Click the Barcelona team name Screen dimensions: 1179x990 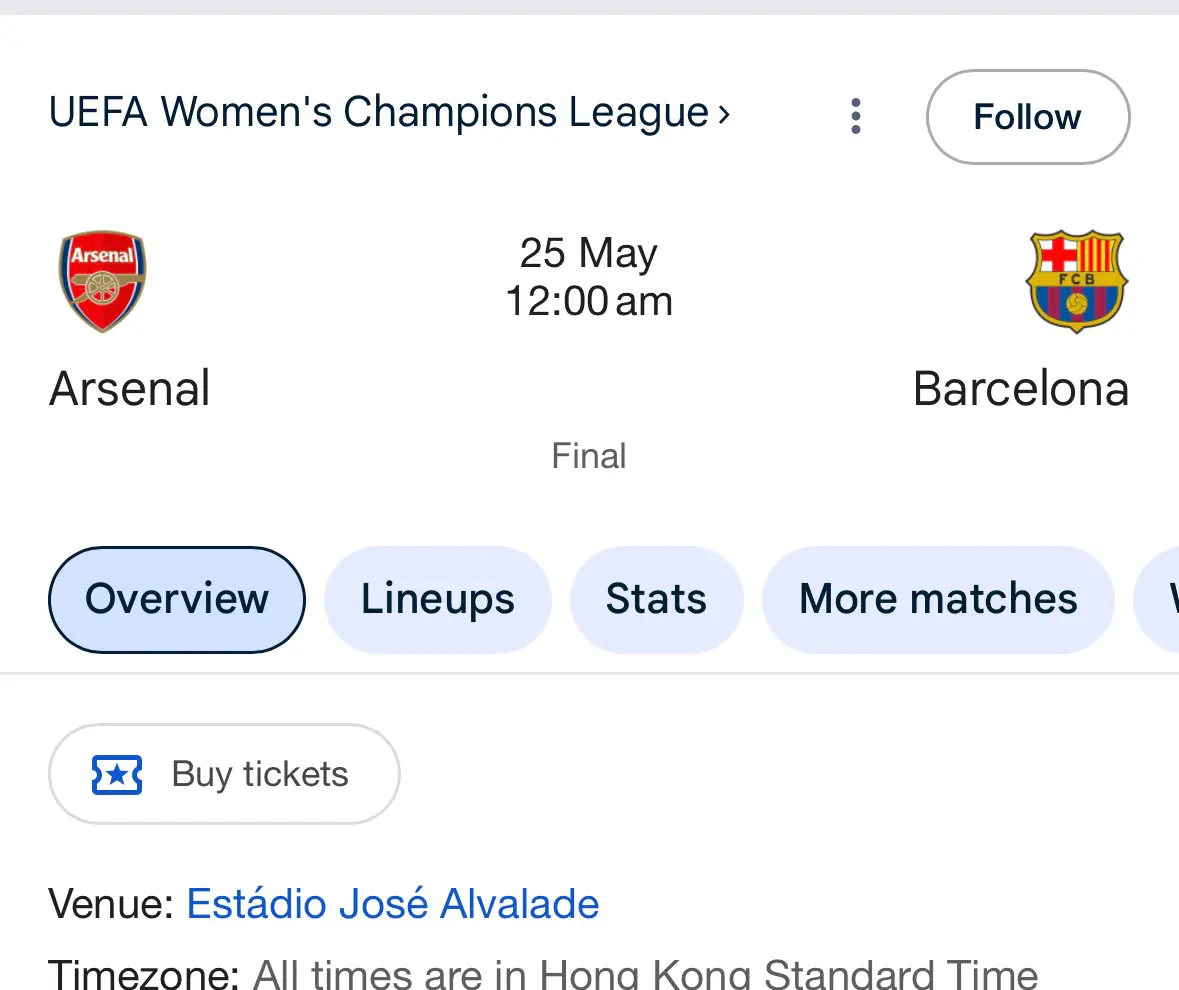(x=1021, y=389)
